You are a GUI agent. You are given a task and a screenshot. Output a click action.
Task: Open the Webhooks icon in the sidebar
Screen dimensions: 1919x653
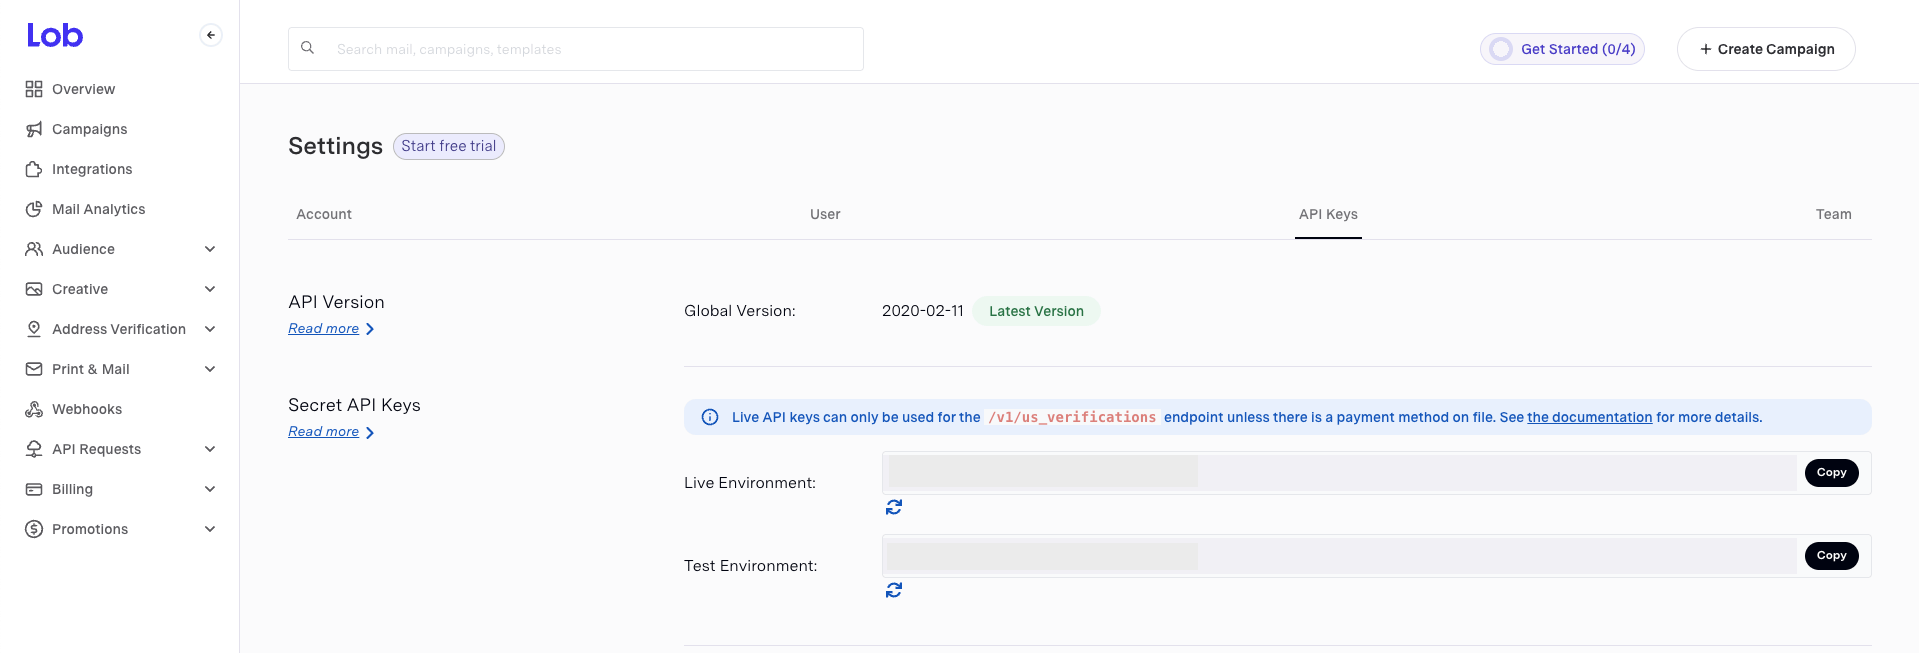(x=34, y=409)
